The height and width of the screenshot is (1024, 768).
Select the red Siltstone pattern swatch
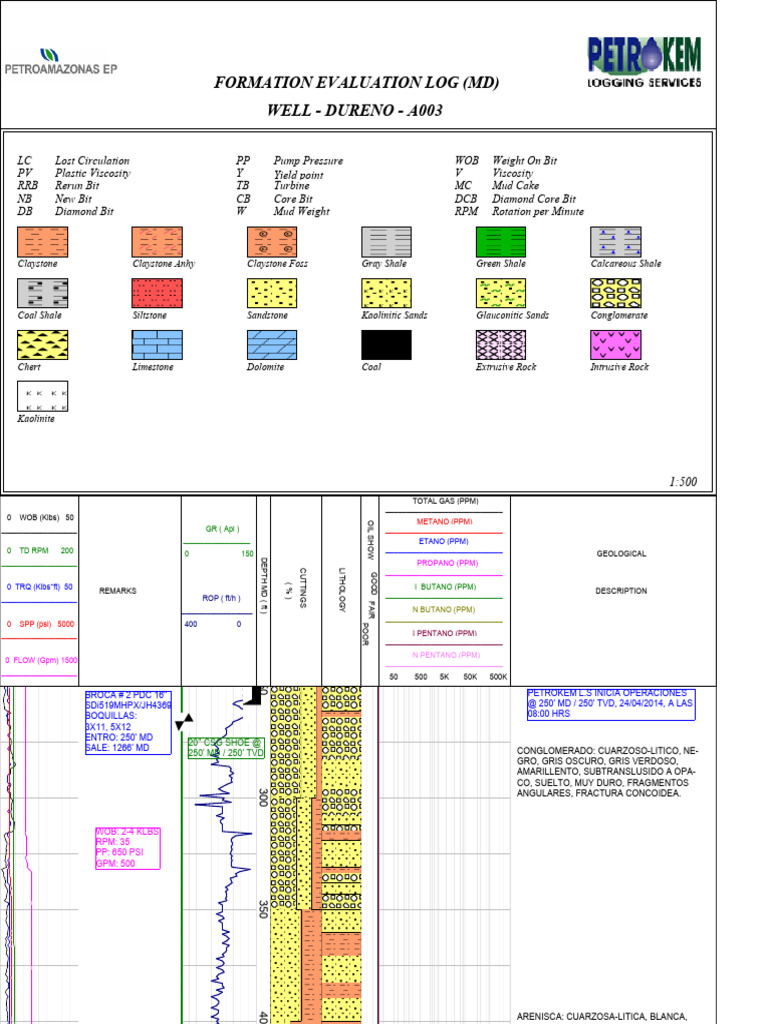click(x=157, y=293)
